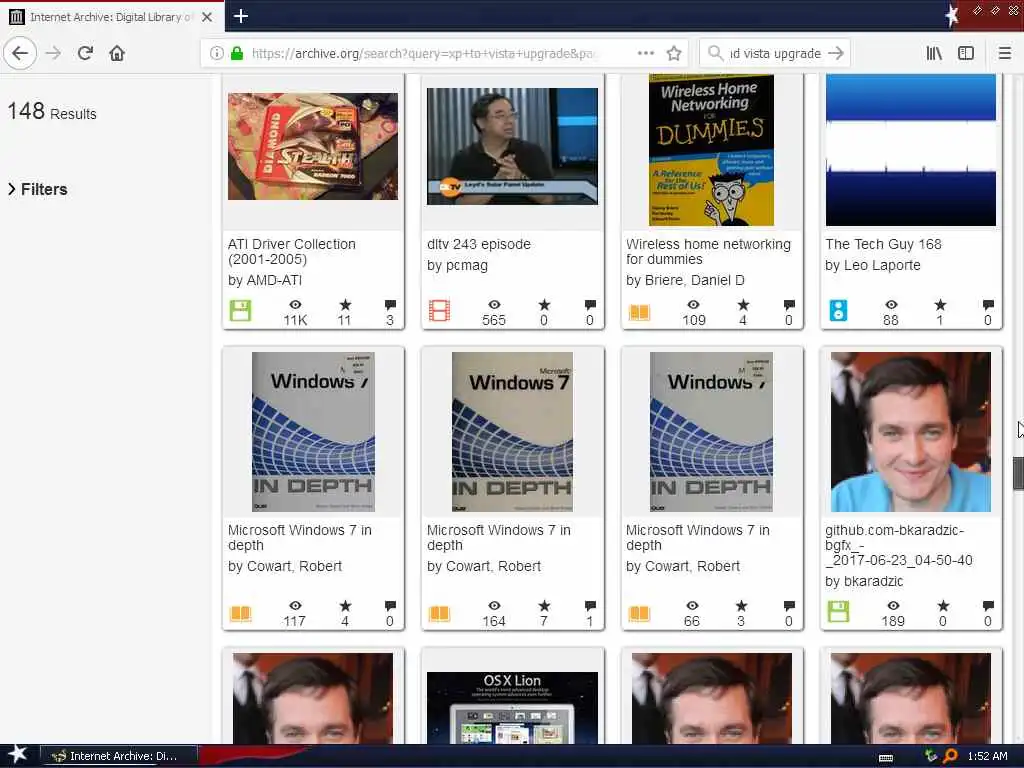Image resolution: width=1024 pixels, height=768 pixels.
Task: Click the browser back arrow button
Action: 20,53
